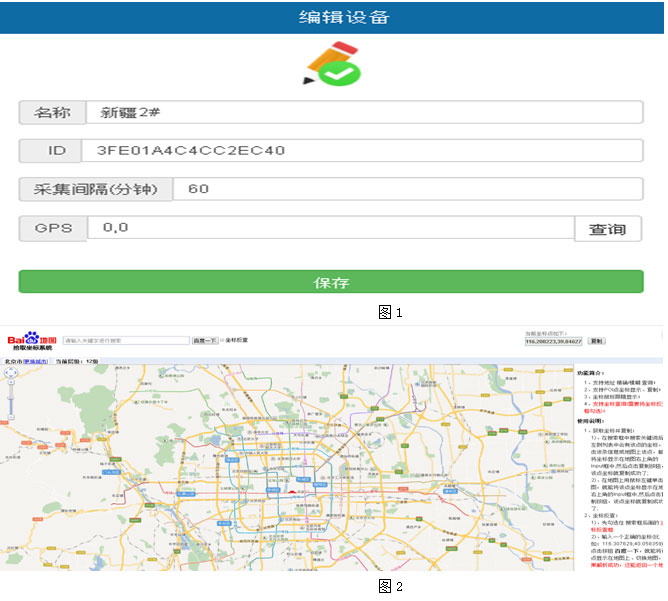The height and width of the screenshot is (601, 668).
Task: Click the Baidu Map logo
Action: coord(30,339)
